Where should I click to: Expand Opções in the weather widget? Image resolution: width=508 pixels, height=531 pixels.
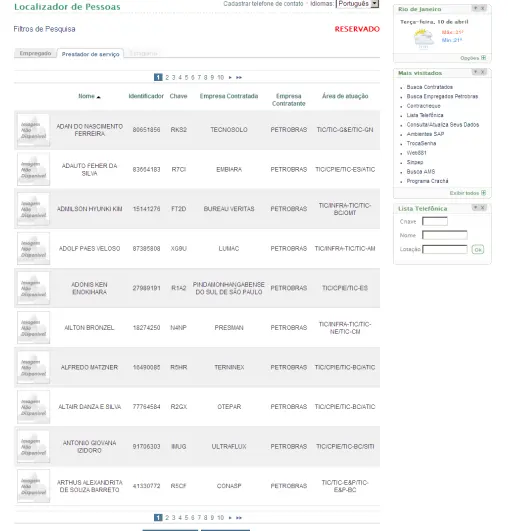coord(473,58)
